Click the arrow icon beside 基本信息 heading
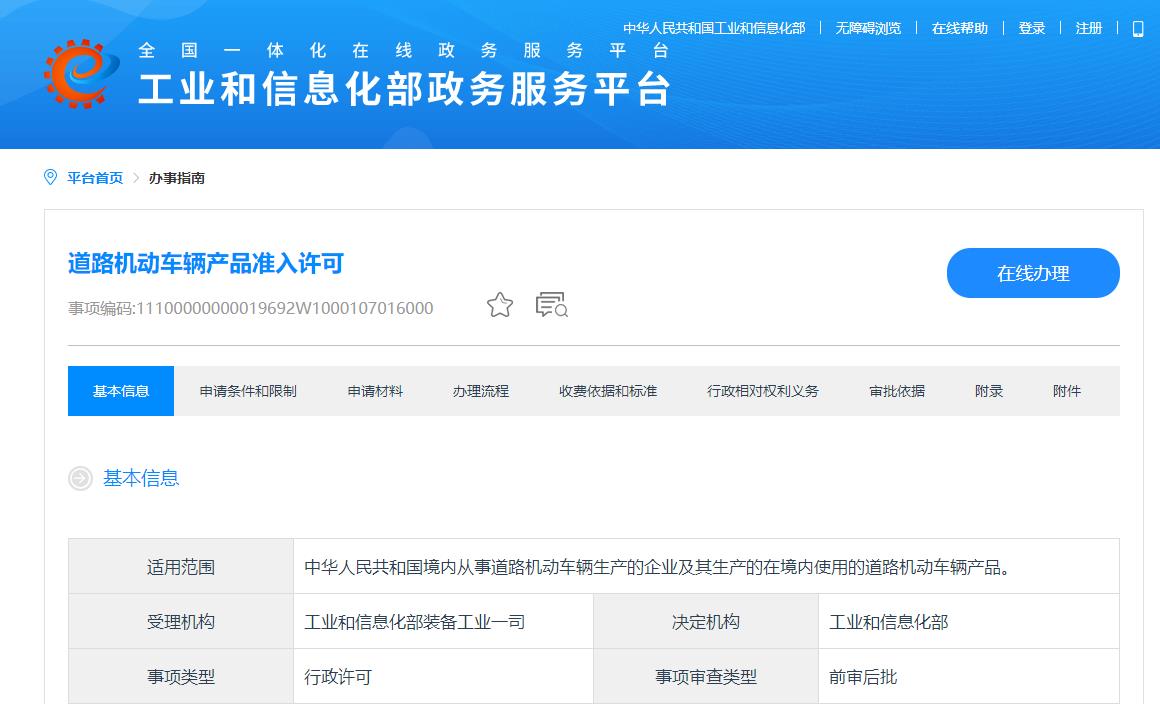This screenshot has width=1160, height=704. [80, 479]
